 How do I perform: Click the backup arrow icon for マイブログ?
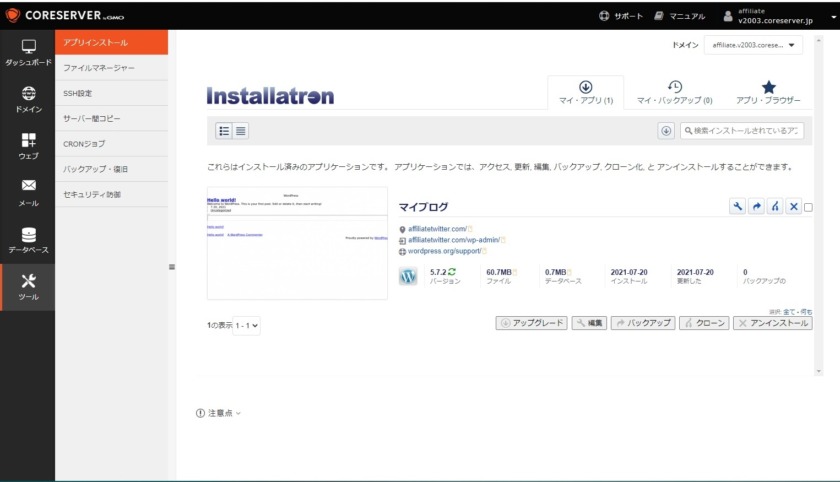point(756,206)
